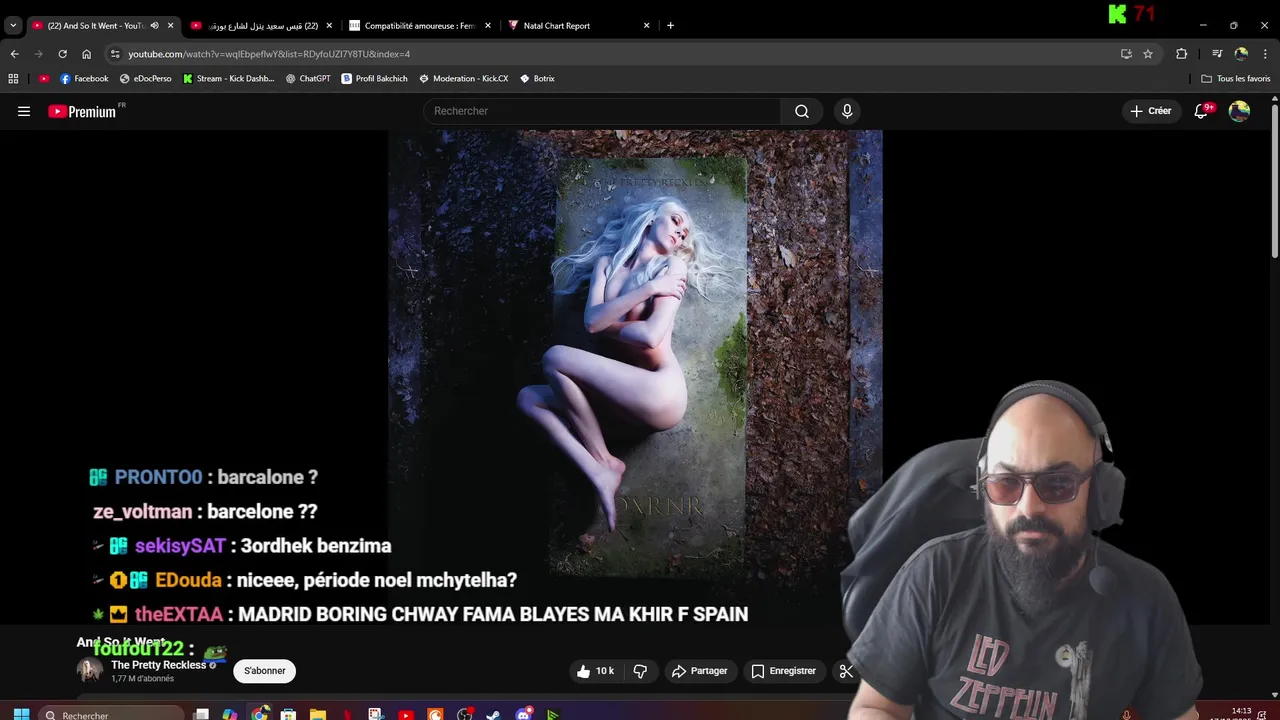Like the video with thumbs up

tap(595, 671)
